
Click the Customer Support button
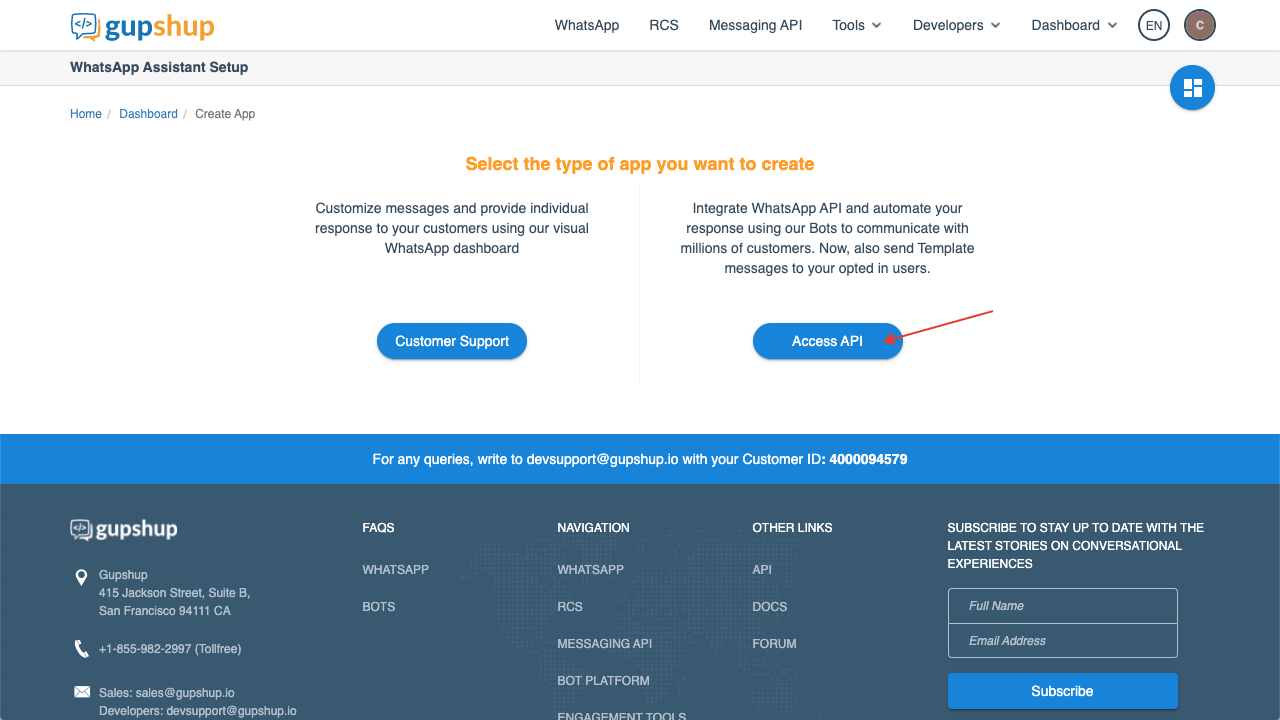coord(452,341)
